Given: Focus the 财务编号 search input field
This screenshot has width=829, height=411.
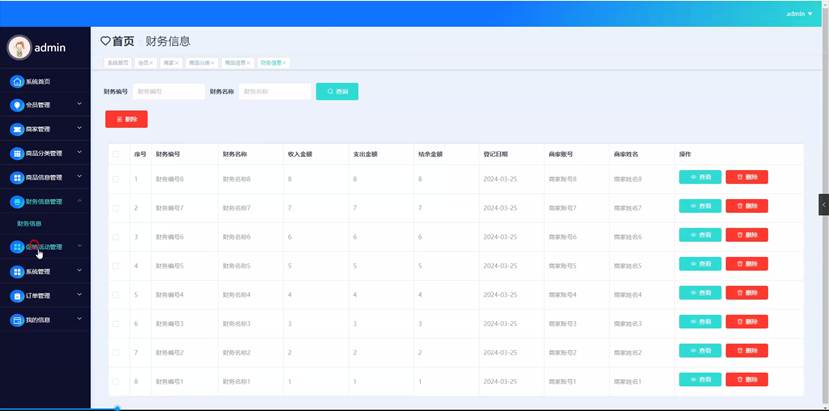Looking at the screenshot, I should tap(169, 92).
